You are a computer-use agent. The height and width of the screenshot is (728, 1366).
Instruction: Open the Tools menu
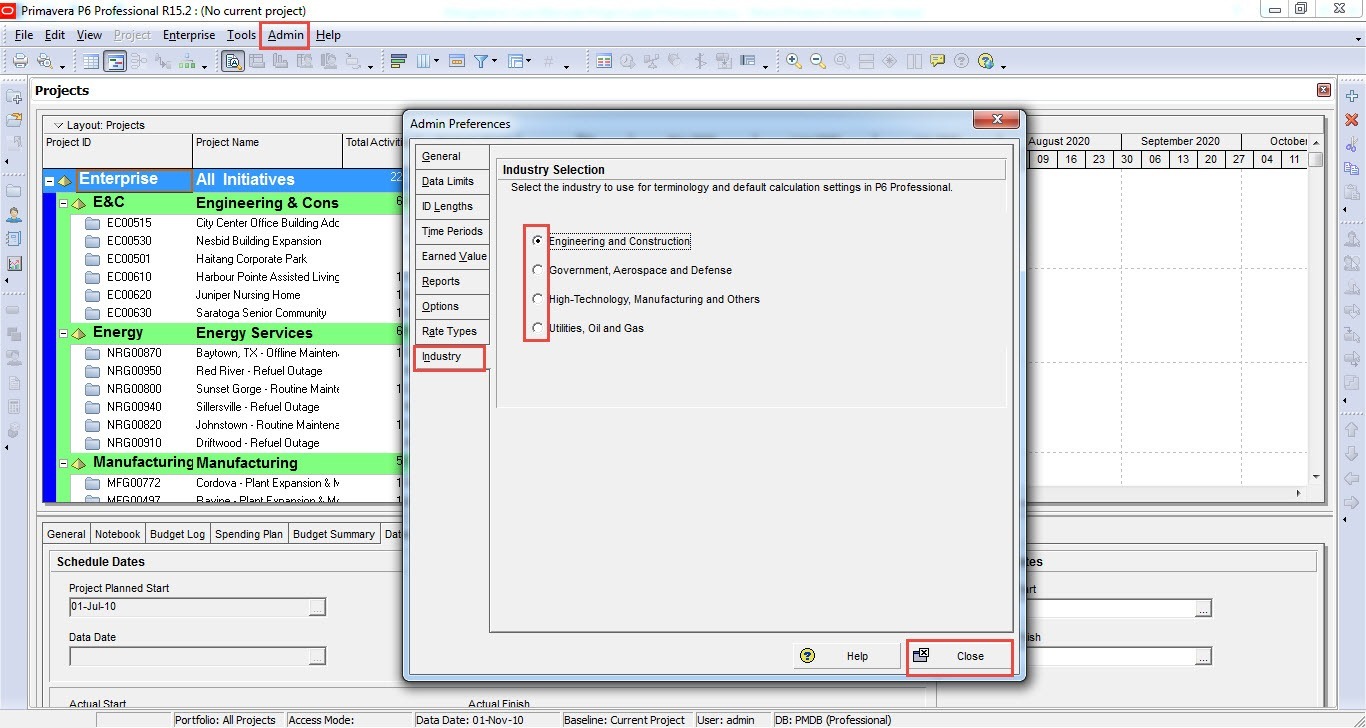click(x=241, y=35)
